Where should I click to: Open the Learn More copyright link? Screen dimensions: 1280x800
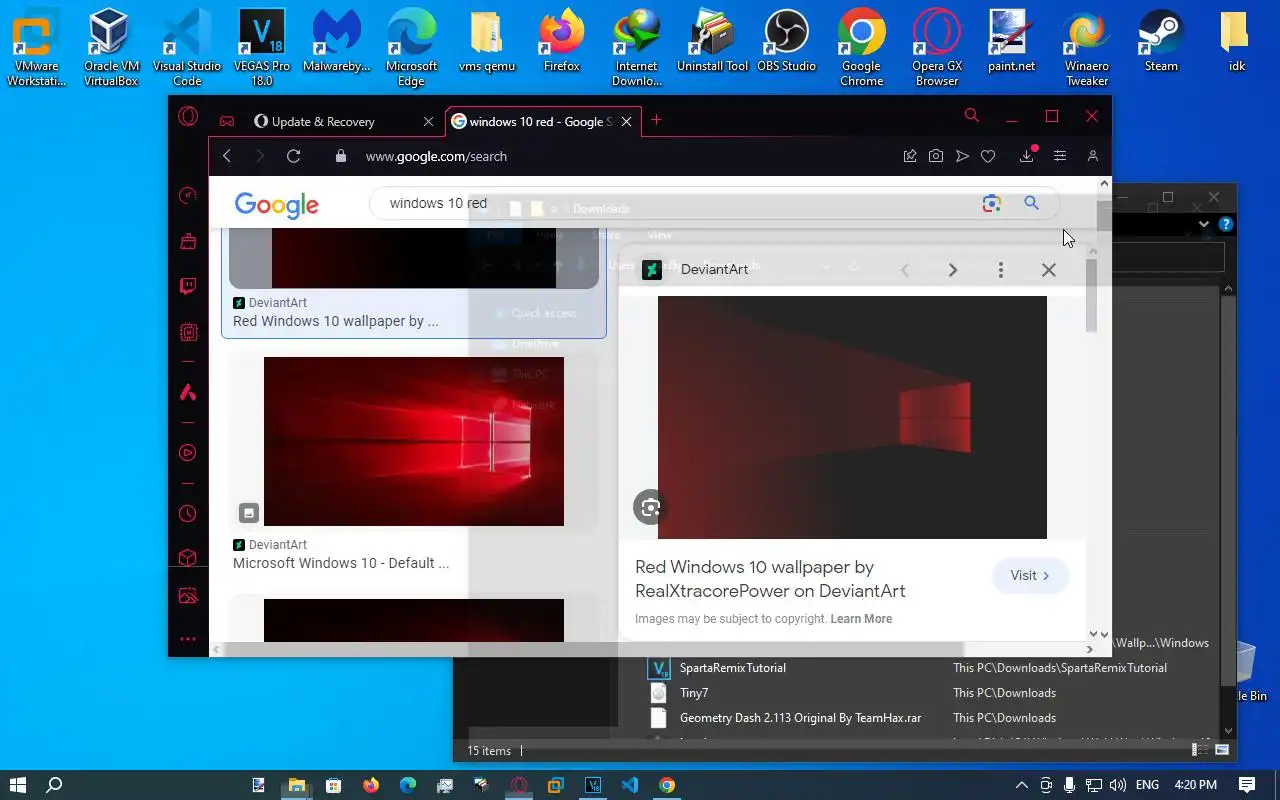(x=861, y=619)
